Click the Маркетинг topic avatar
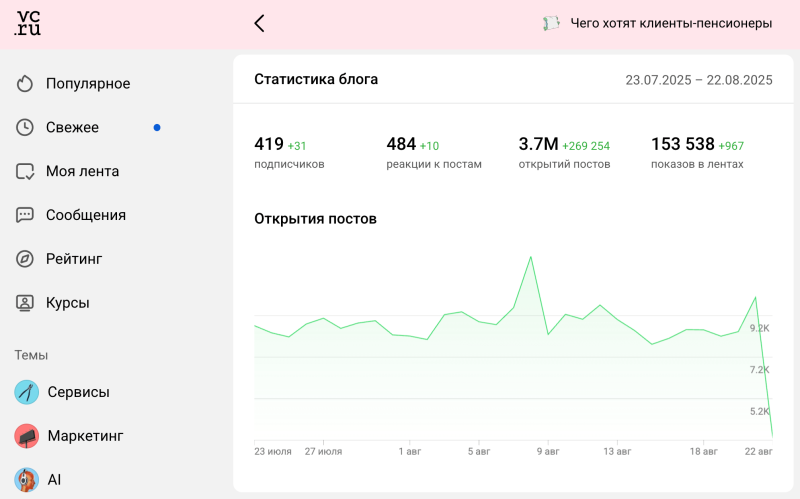The height and width of the screenshot is (499, 800). point(27,436)
